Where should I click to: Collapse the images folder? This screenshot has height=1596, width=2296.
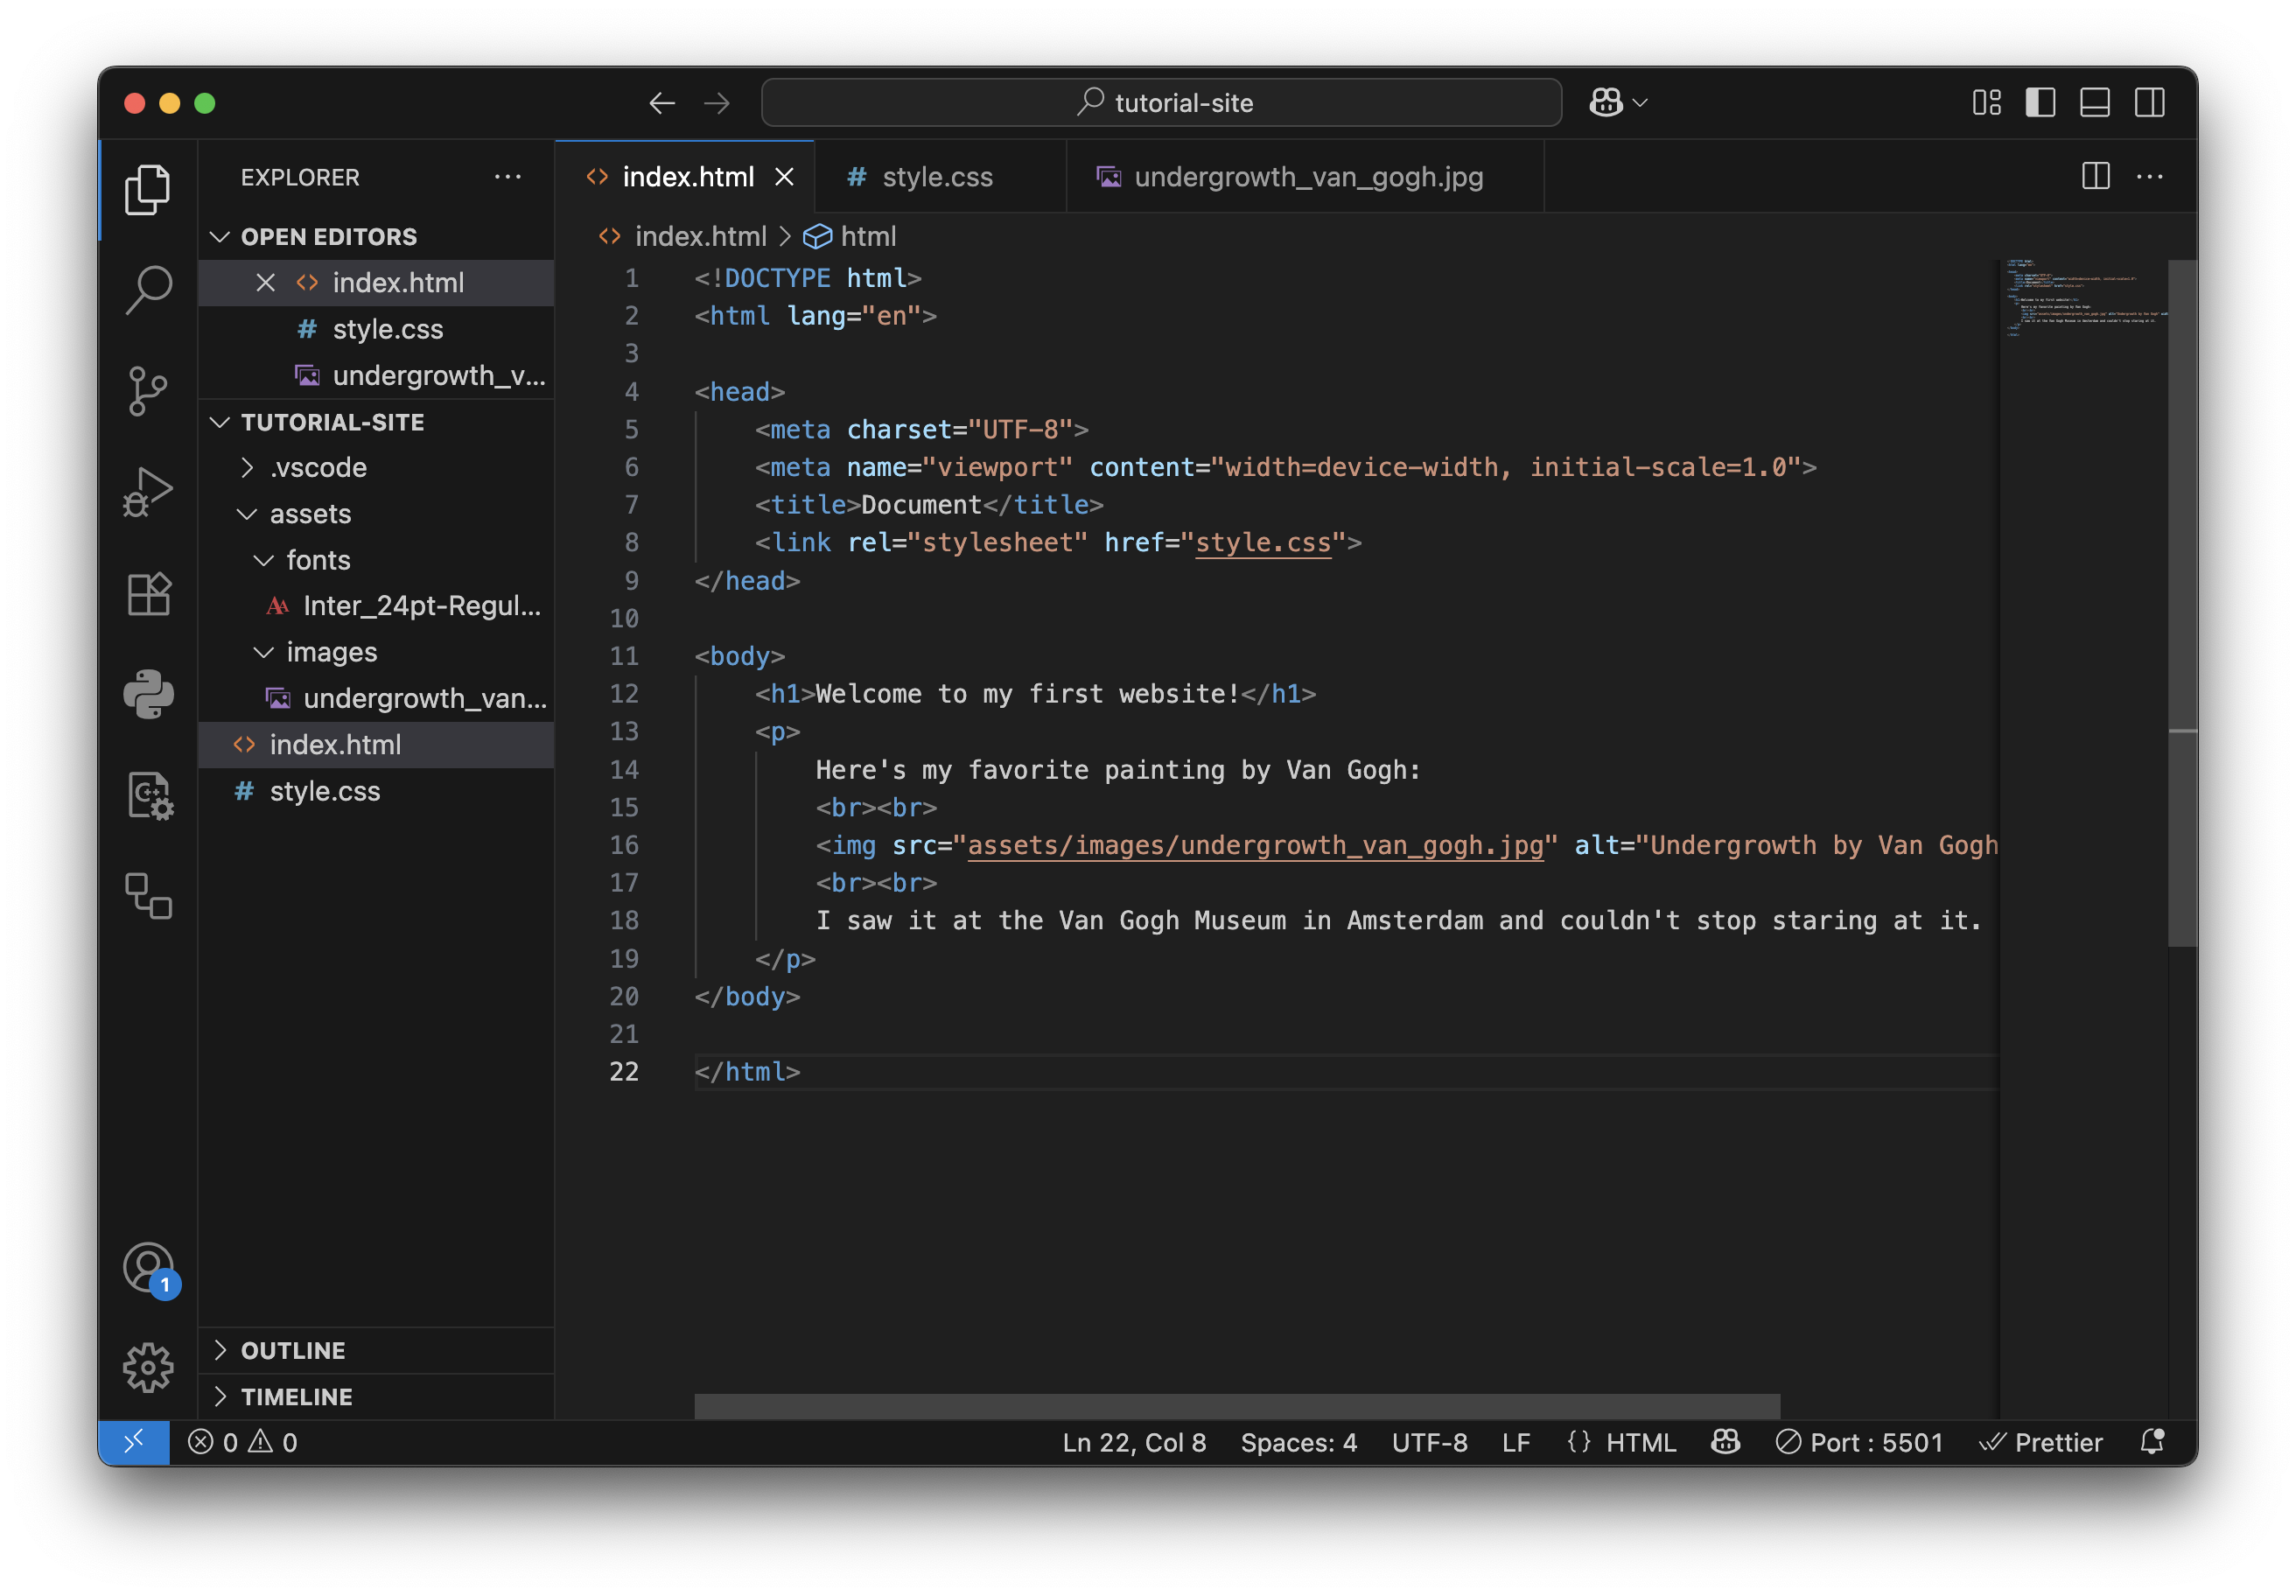(377, 652)
